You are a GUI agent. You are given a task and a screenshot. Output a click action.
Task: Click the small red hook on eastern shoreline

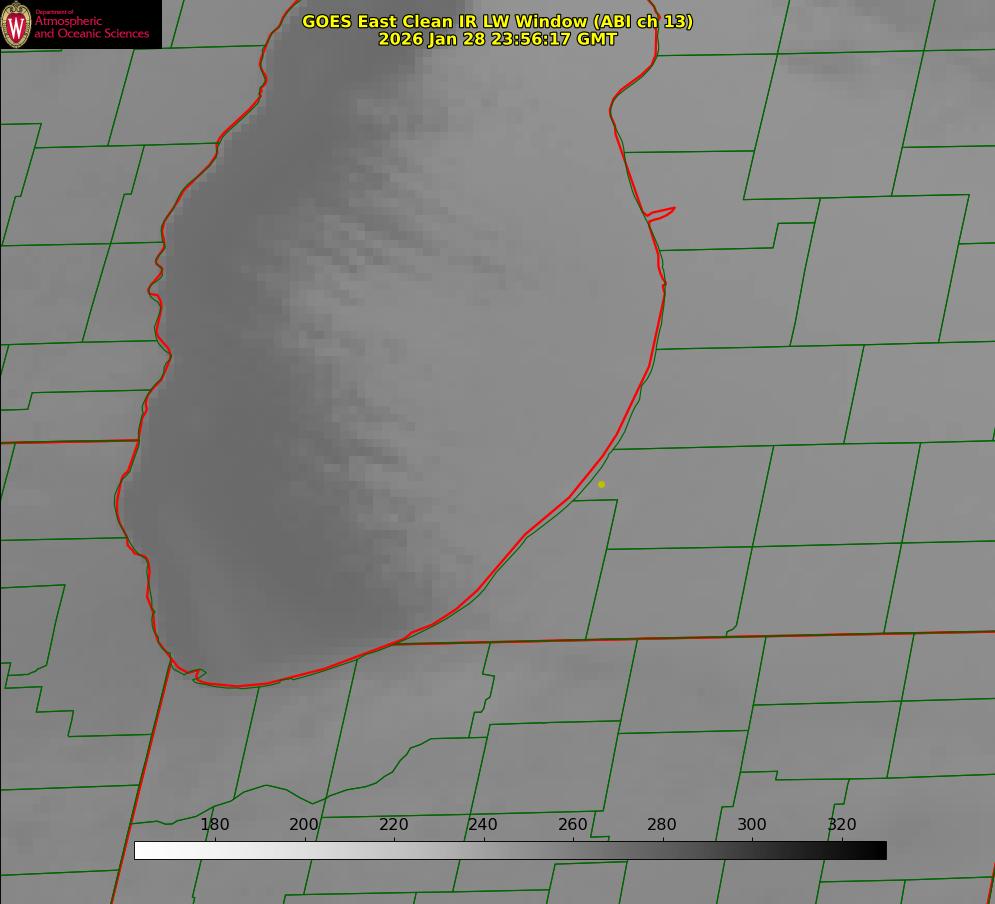pos(662,212)
